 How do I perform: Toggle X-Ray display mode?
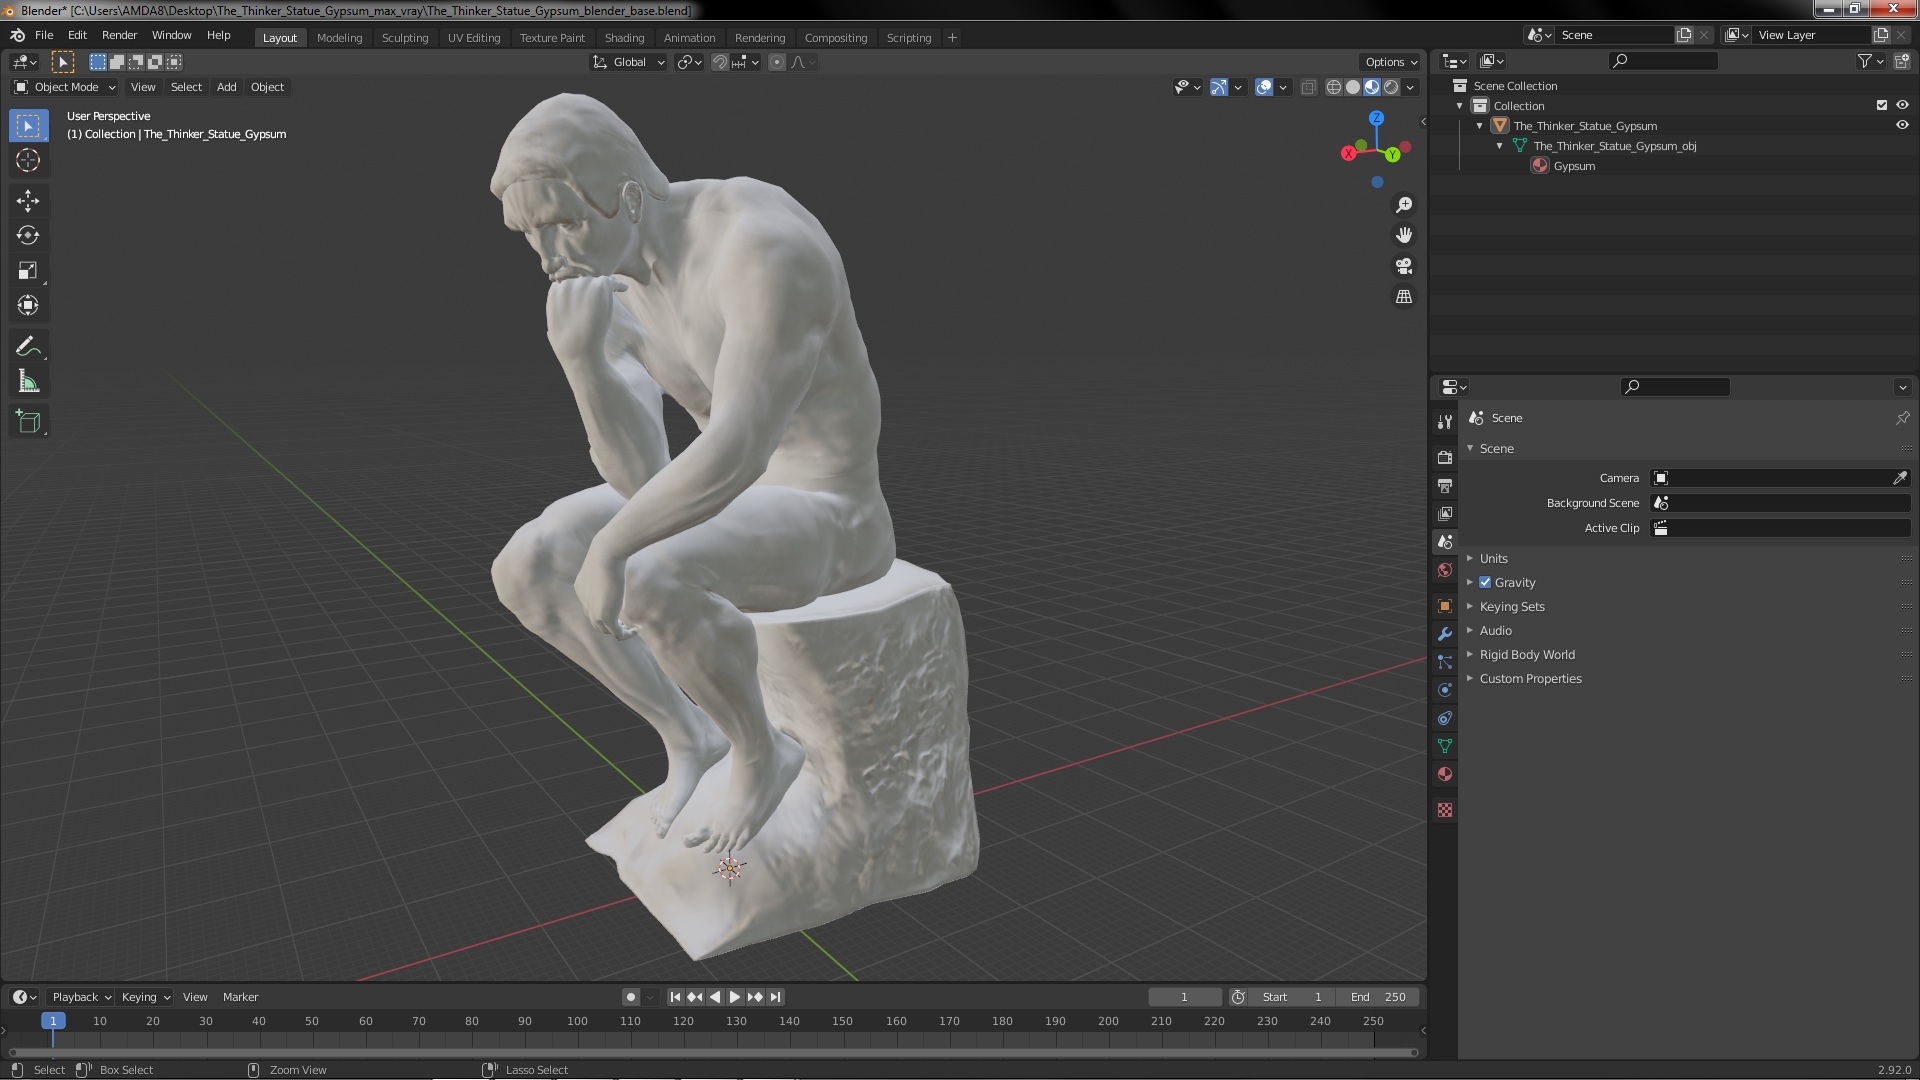tap(1308, 87)
